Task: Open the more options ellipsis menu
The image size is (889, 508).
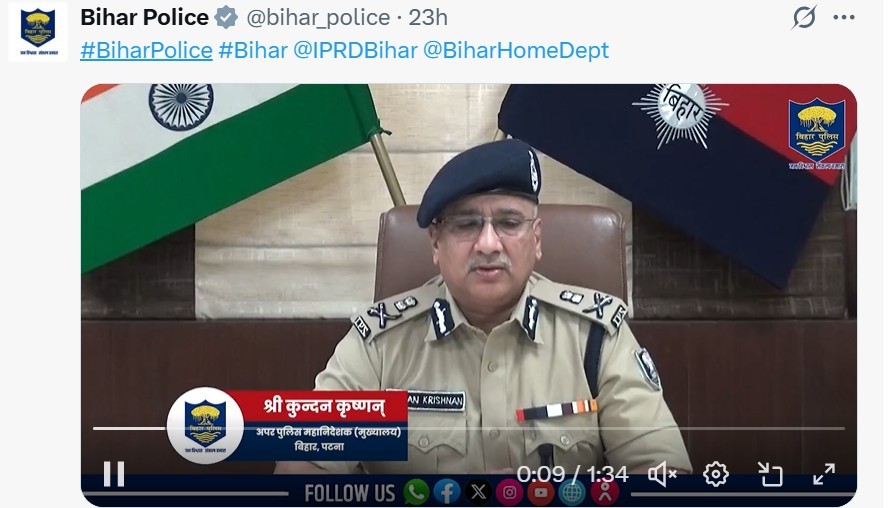Action: (x=844, y=18)
